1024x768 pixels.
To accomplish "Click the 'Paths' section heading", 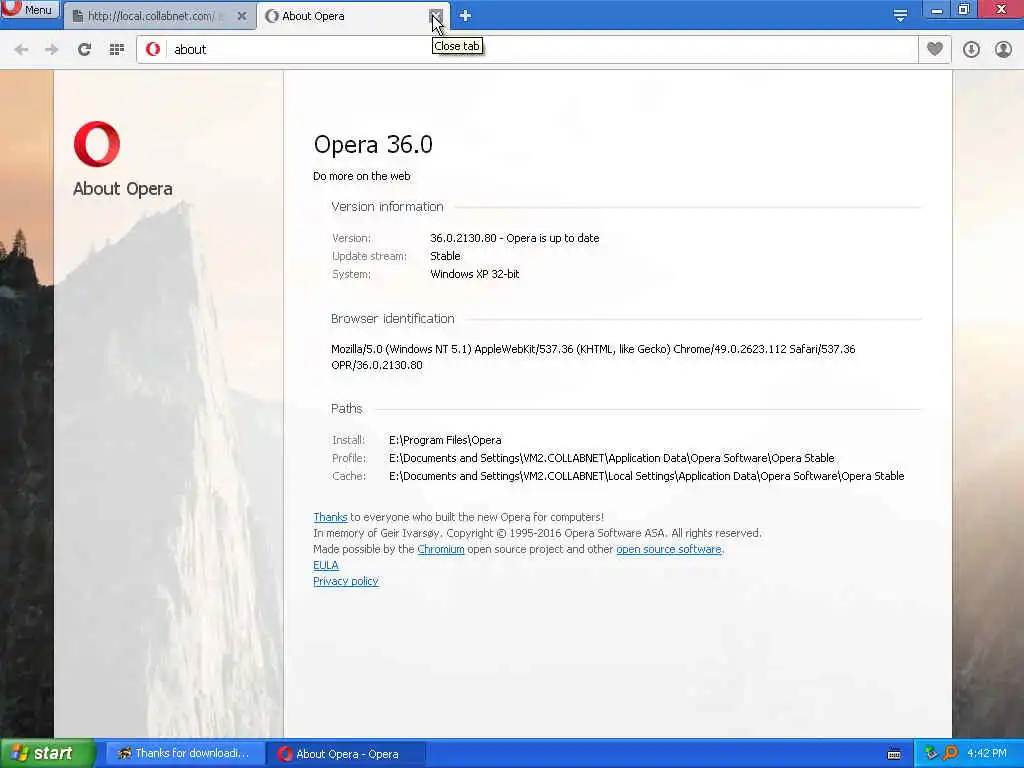I will [x=346, y=409].
